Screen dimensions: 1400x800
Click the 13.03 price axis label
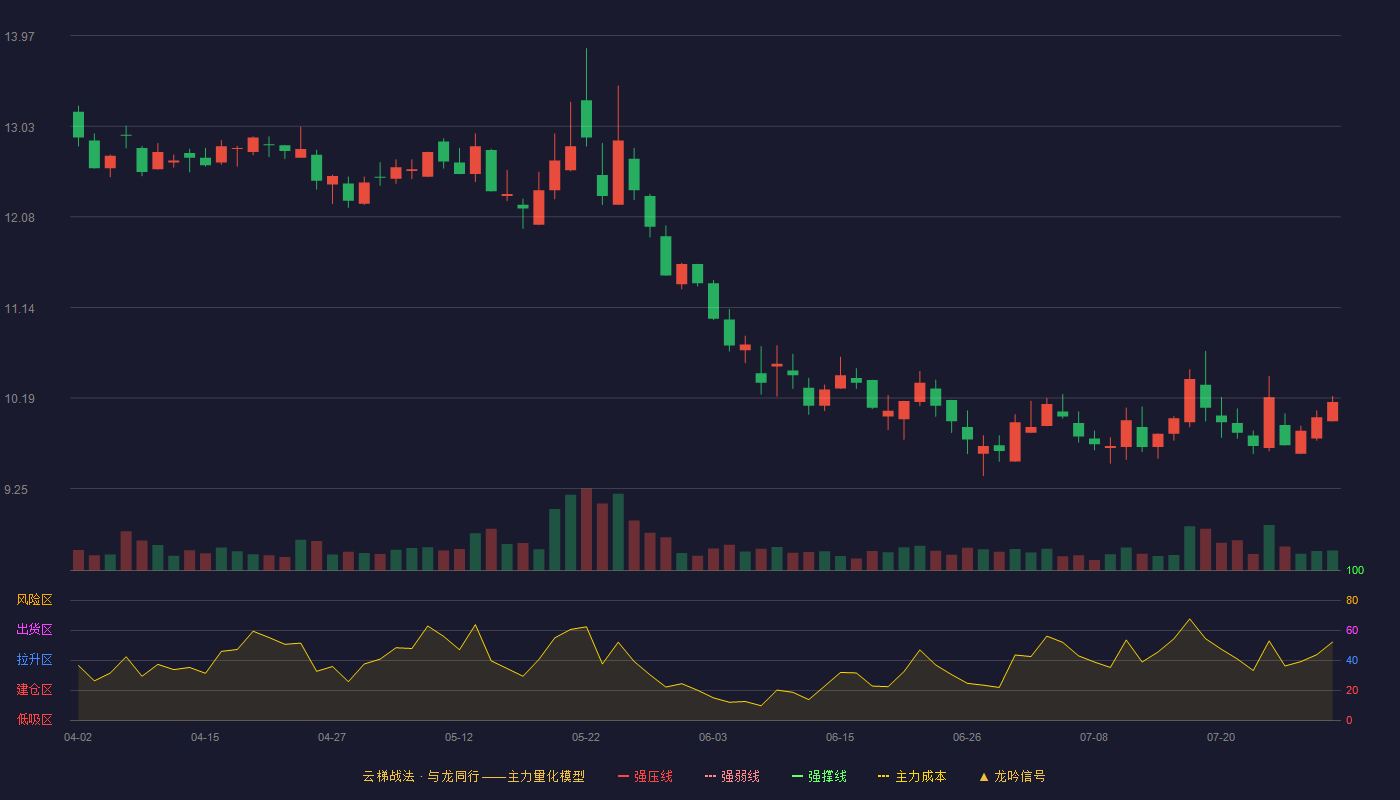[x=19, y=127]
